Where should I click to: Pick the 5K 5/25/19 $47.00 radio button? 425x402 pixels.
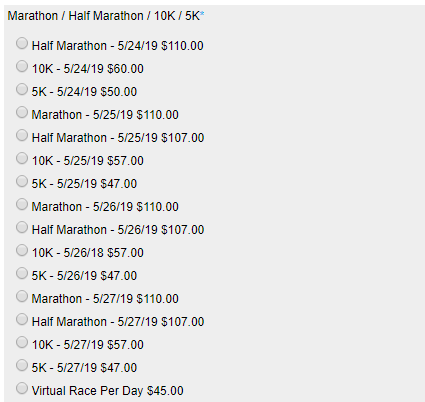point(22,181)
